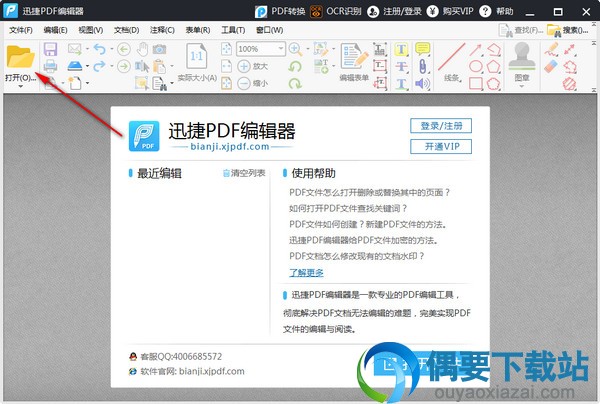Open the Form (表单) menu
The image size is (600, 404).
pos(198,30)
